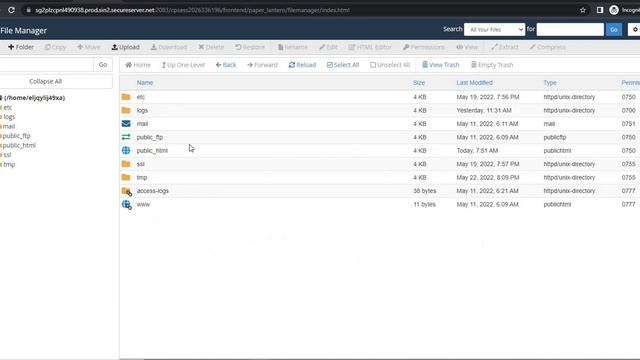Open the Search scope dropdown
Image resolution: width=640 pixels, height=360 pixels.
(494, 29)
